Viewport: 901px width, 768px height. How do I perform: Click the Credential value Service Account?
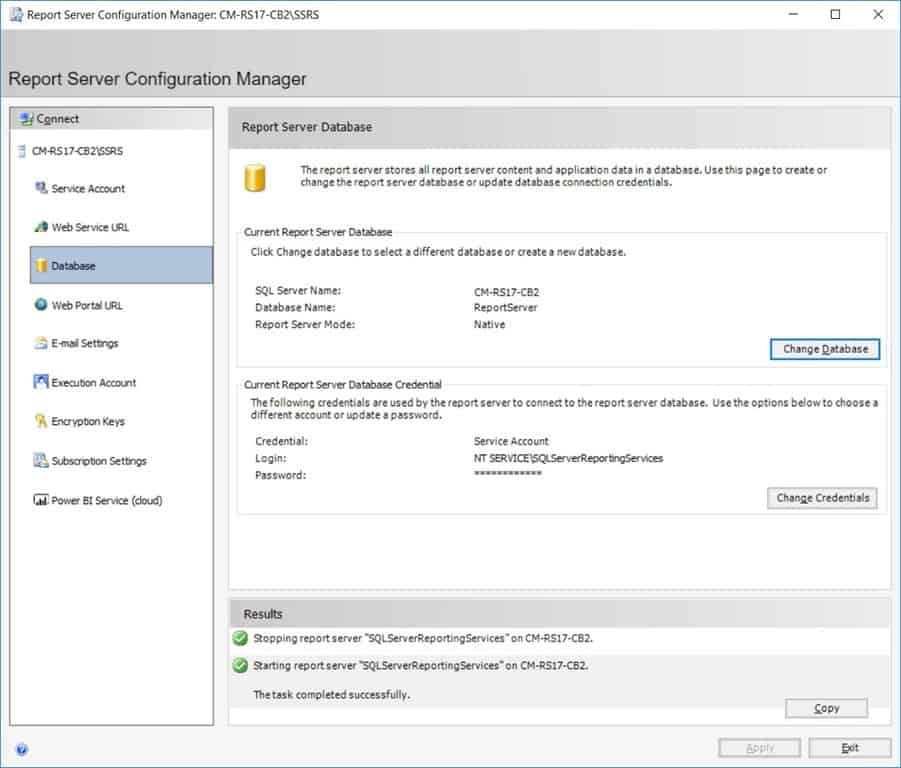pos(511,441)
